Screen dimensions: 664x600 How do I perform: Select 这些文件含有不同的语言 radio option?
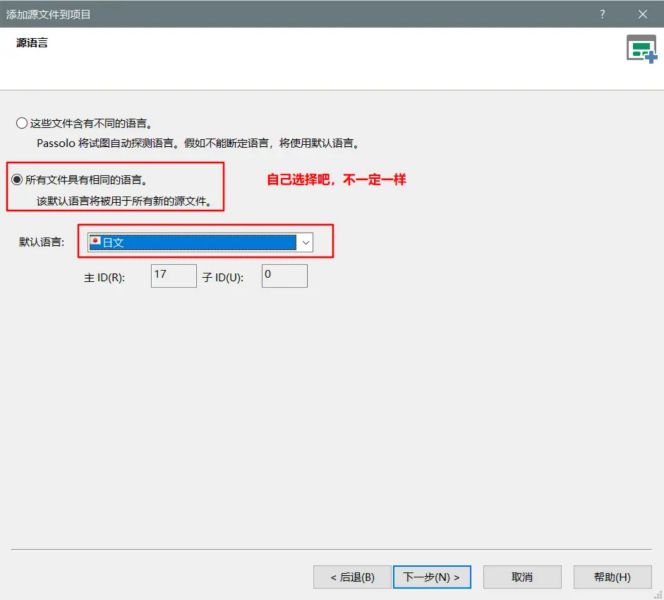[x=22, y=124]
